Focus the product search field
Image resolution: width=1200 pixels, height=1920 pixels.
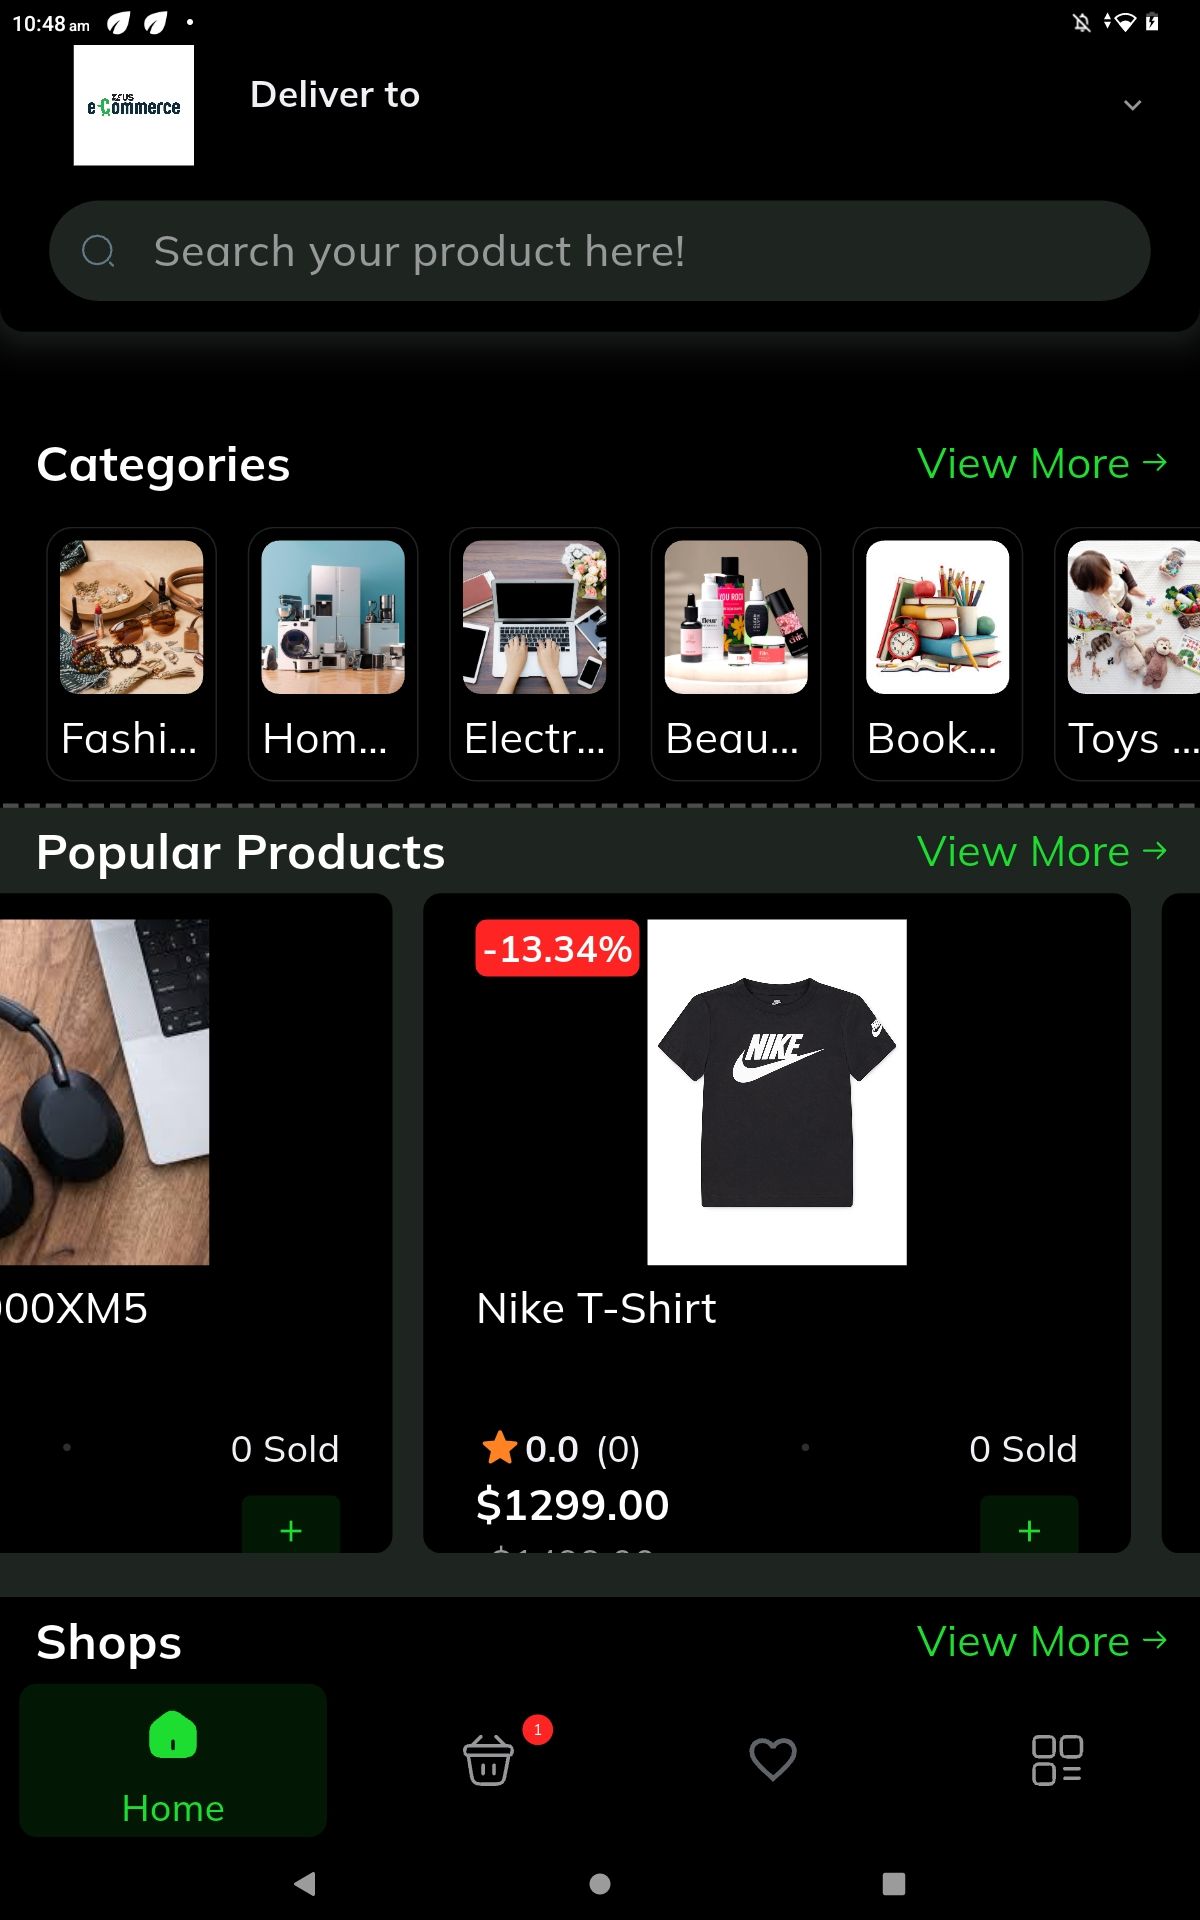600,251
